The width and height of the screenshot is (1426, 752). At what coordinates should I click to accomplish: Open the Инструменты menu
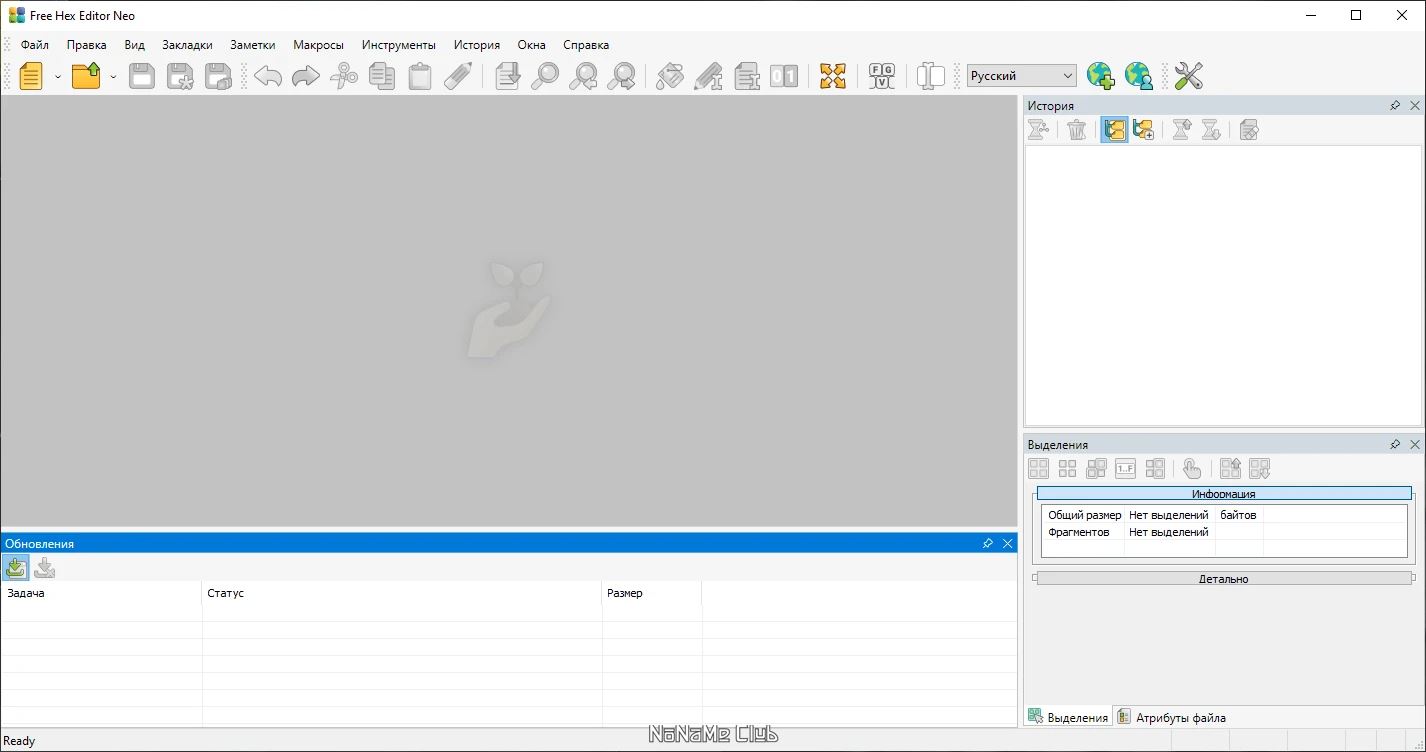pos(399,45)
